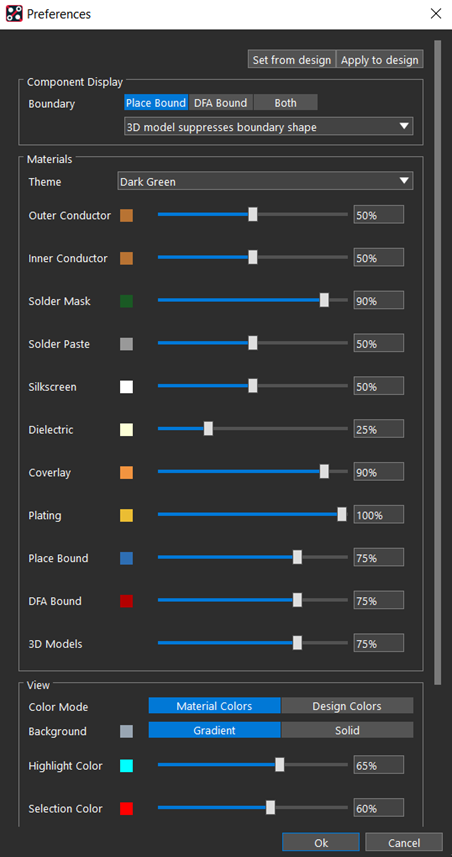Switch Color Mode to Design Colors

pos(347,706)
